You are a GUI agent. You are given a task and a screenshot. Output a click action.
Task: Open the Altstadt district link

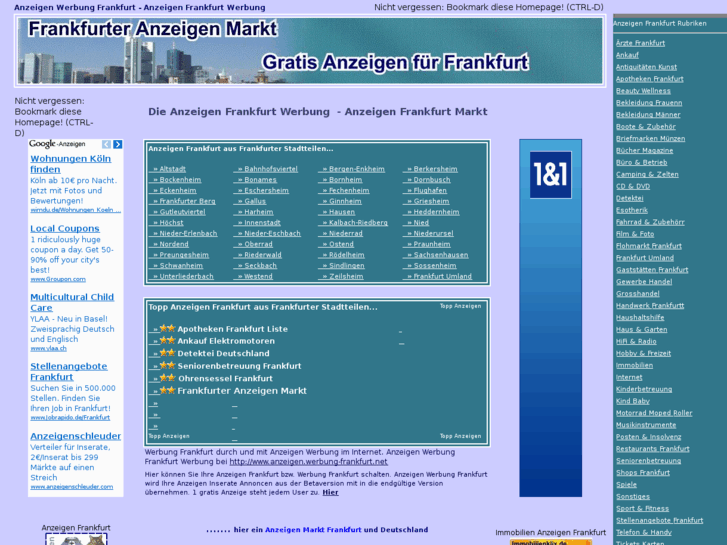click(172, 169)
